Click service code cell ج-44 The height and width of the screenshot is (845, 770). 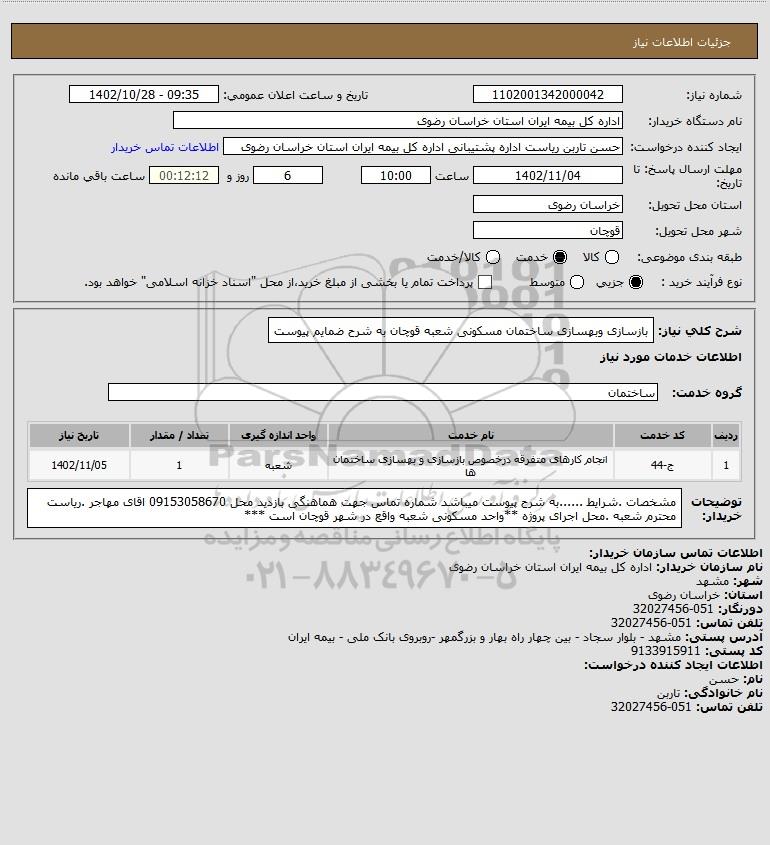(662, 465)
